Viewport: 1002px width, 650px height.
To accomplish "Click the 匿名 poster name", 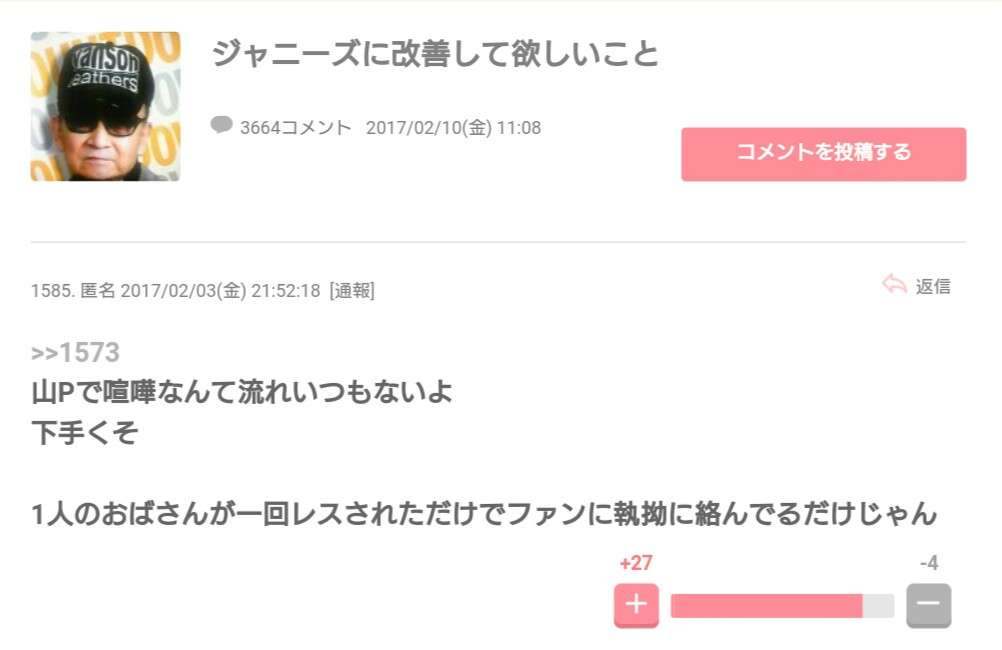I will point(98,291).
